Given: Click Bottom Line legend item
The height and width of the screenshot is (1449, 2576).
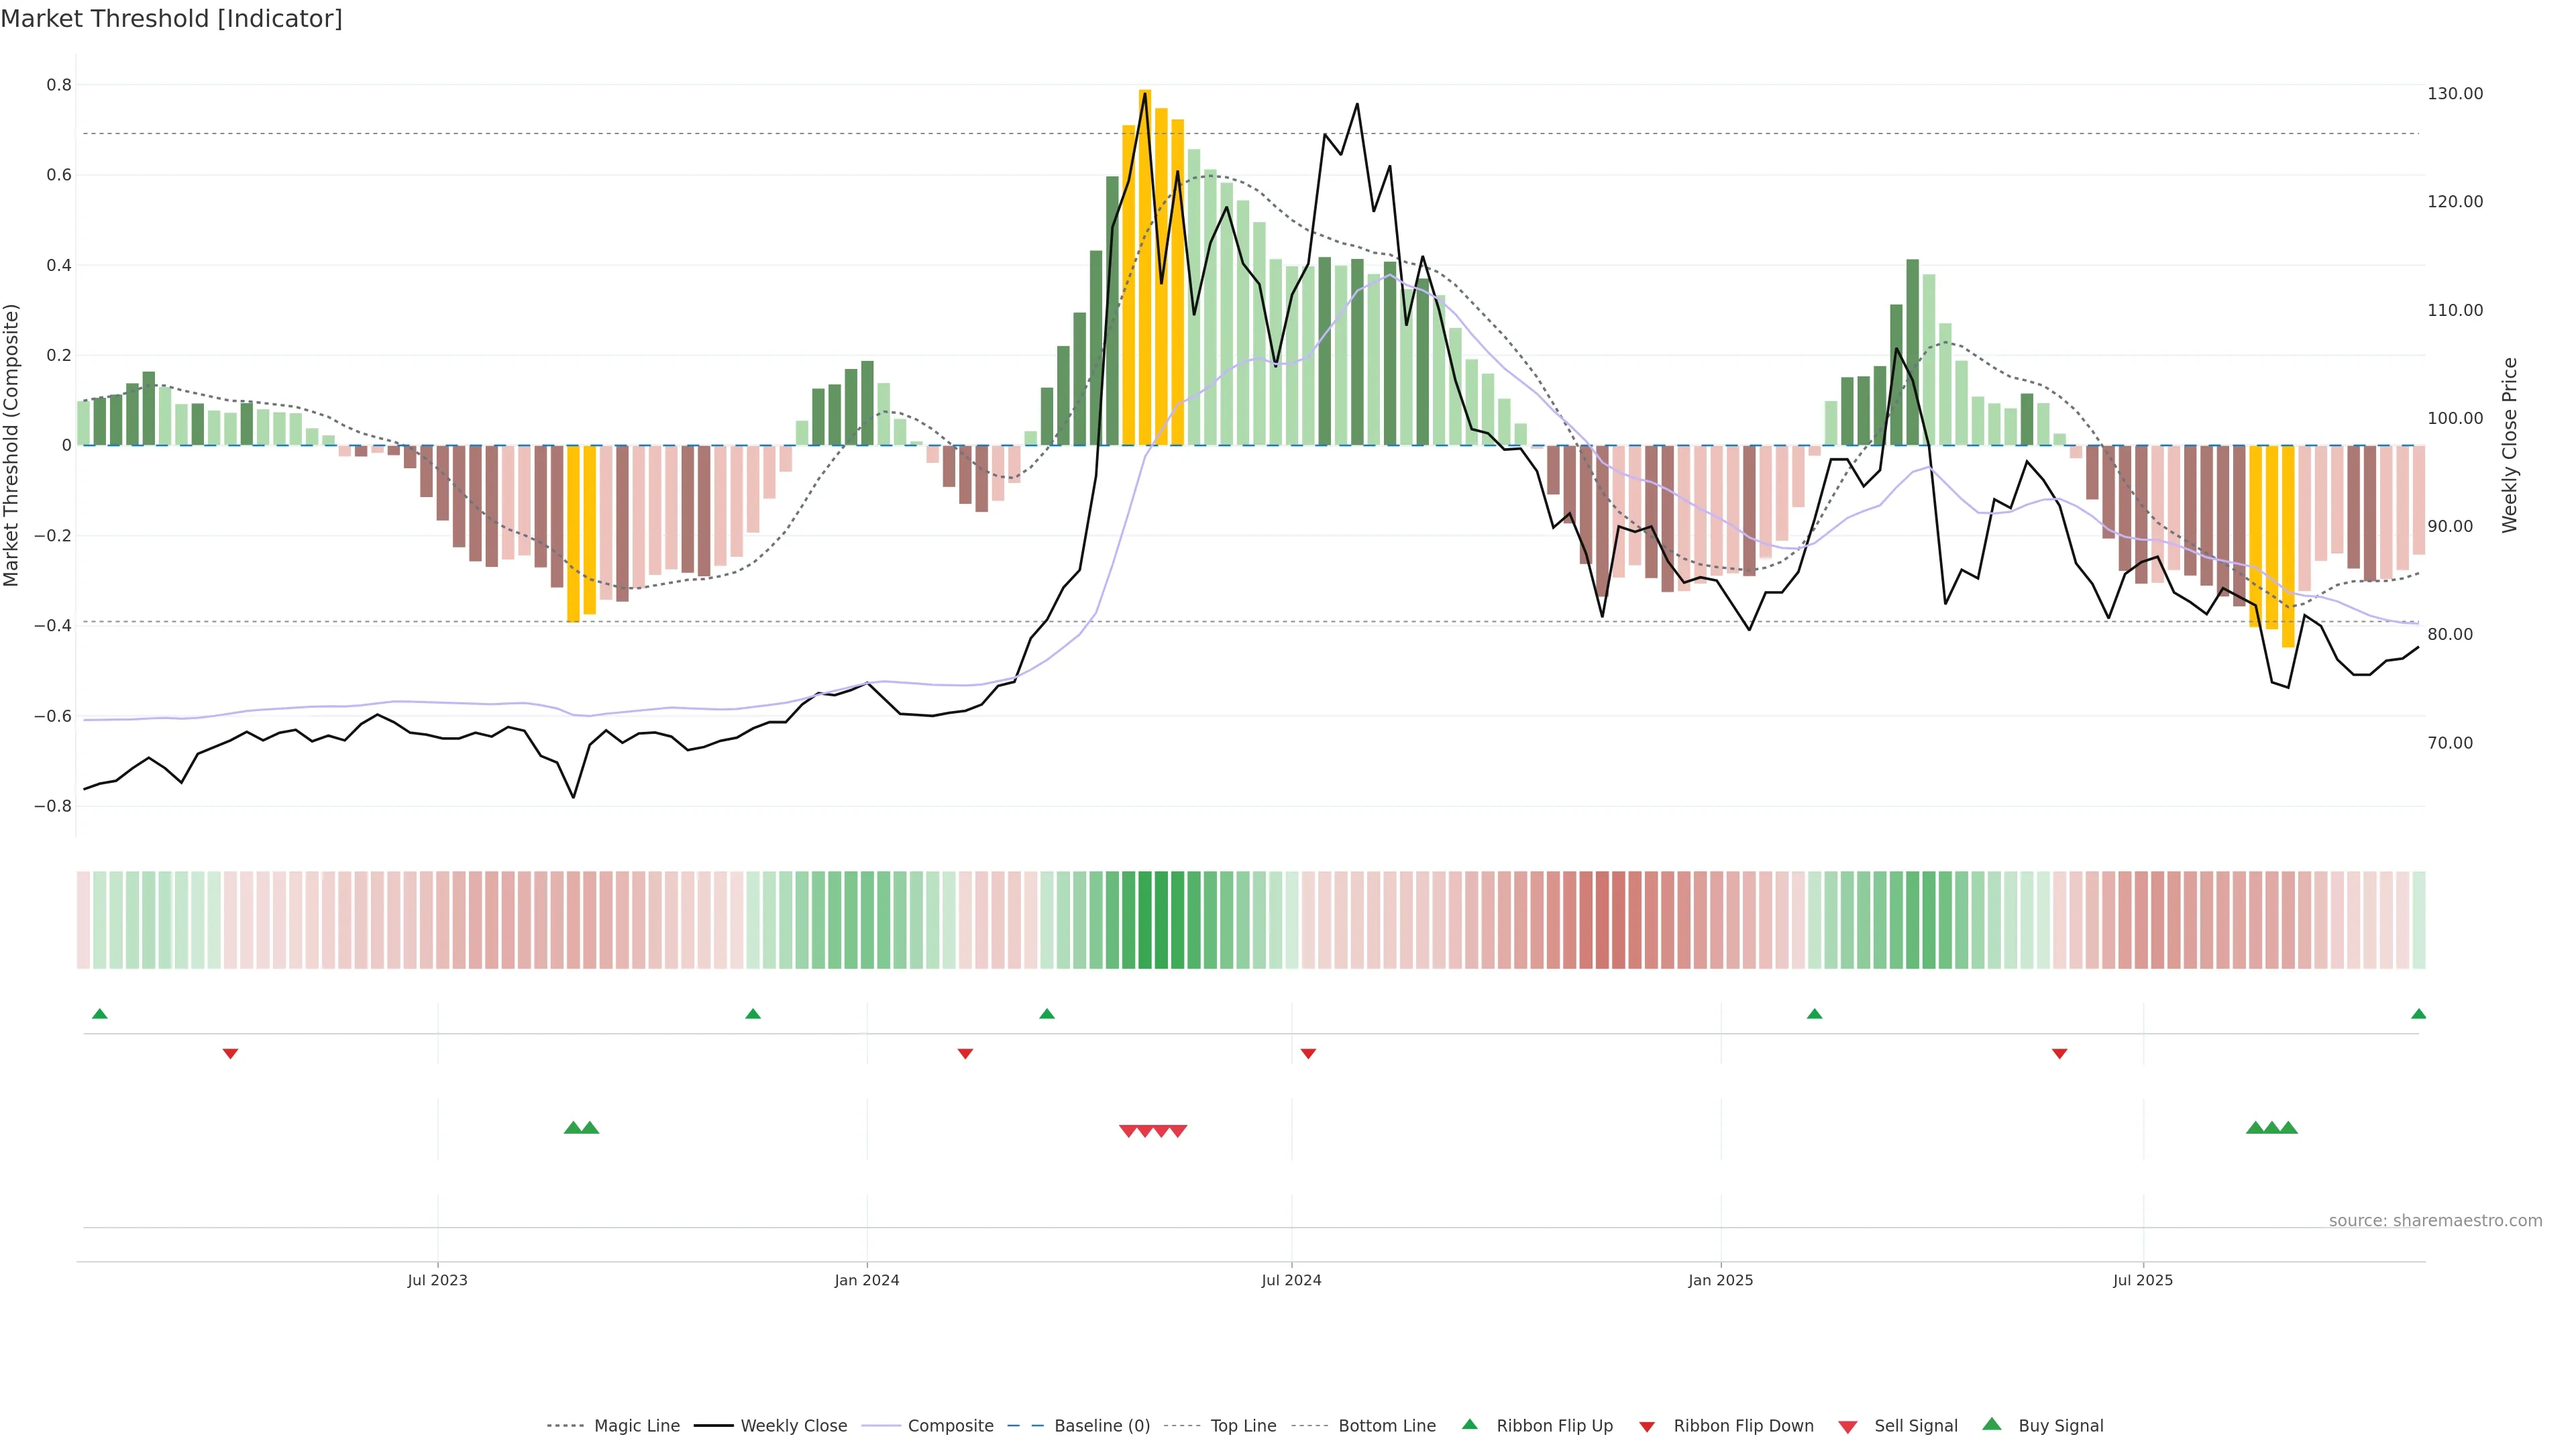Looking at the screenshot, I should click(1386, 1426).
